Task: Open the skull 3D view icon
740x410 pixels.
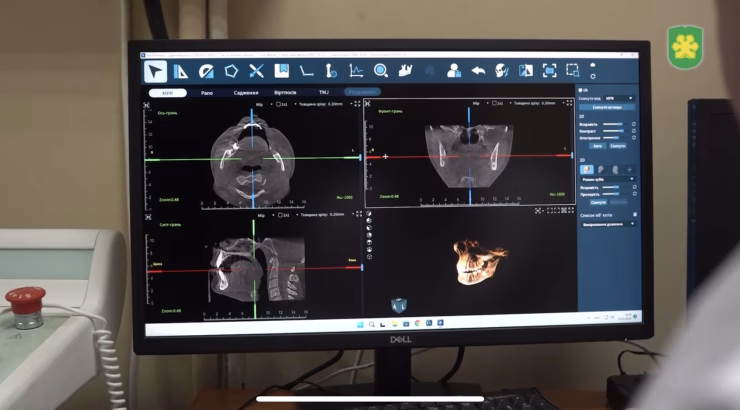Action: tap(501, 71)
